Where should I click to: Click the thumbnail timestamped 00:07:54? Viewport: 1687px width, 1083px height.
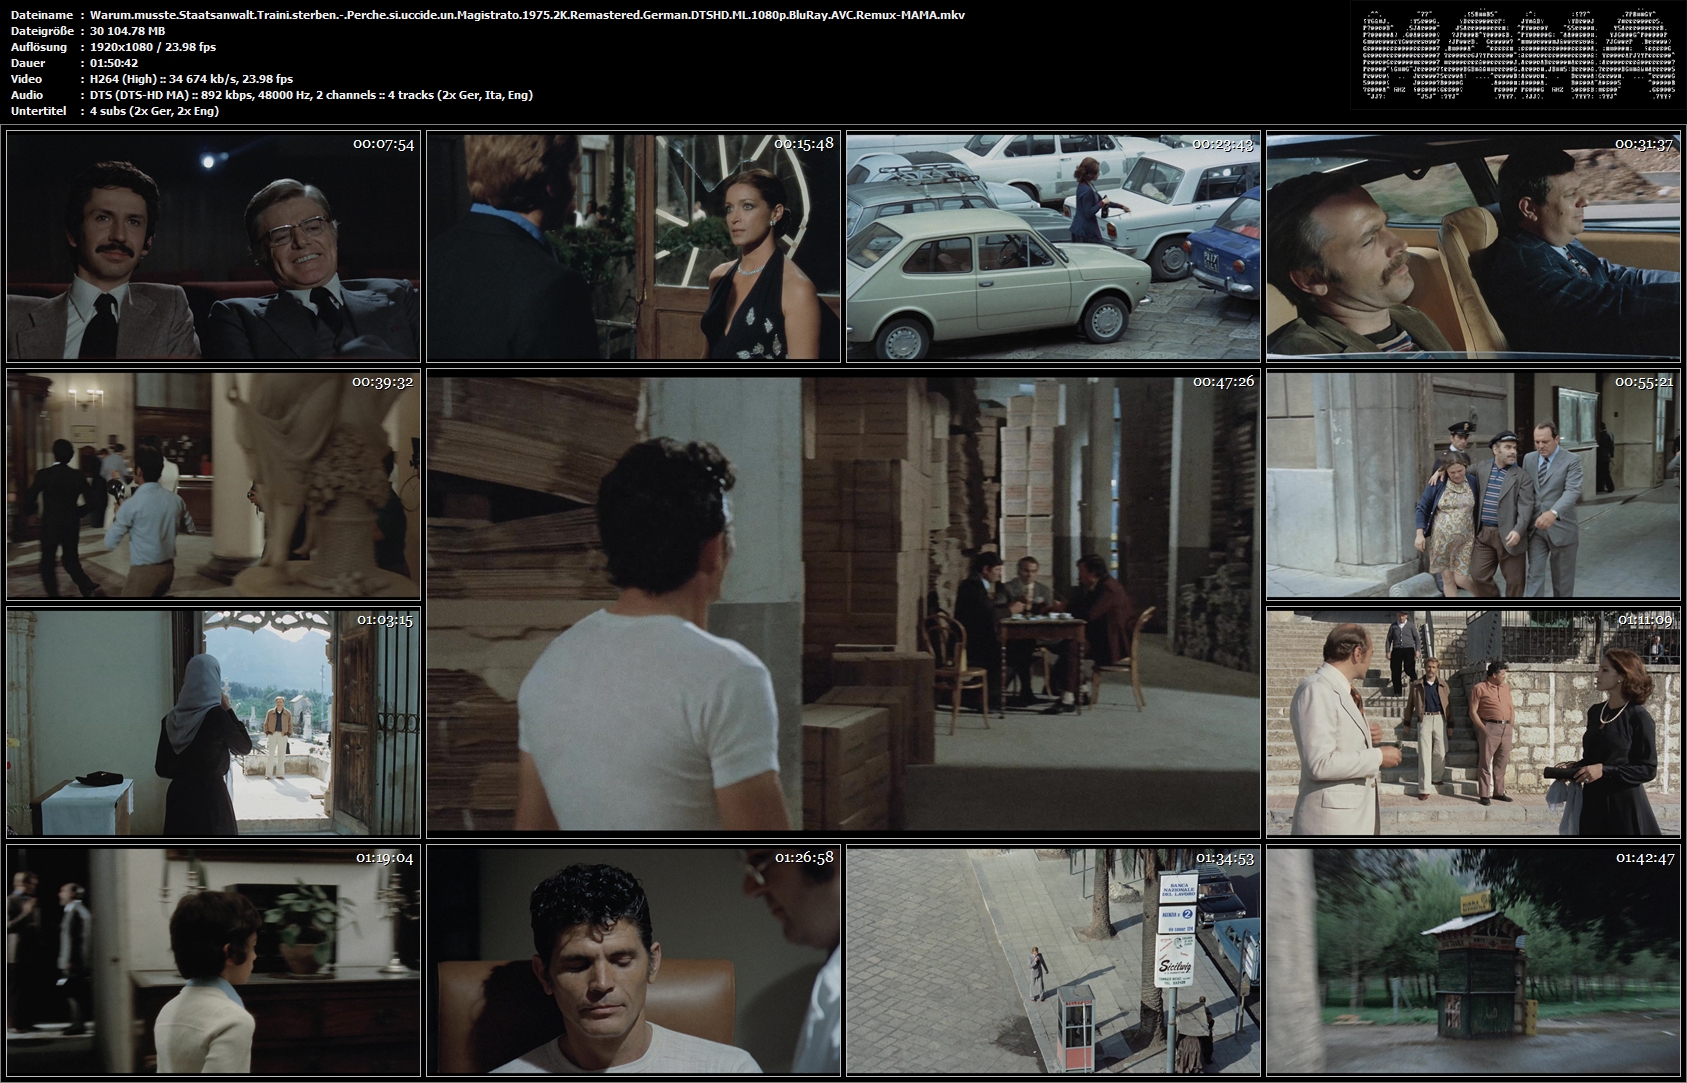coord(213,246)
